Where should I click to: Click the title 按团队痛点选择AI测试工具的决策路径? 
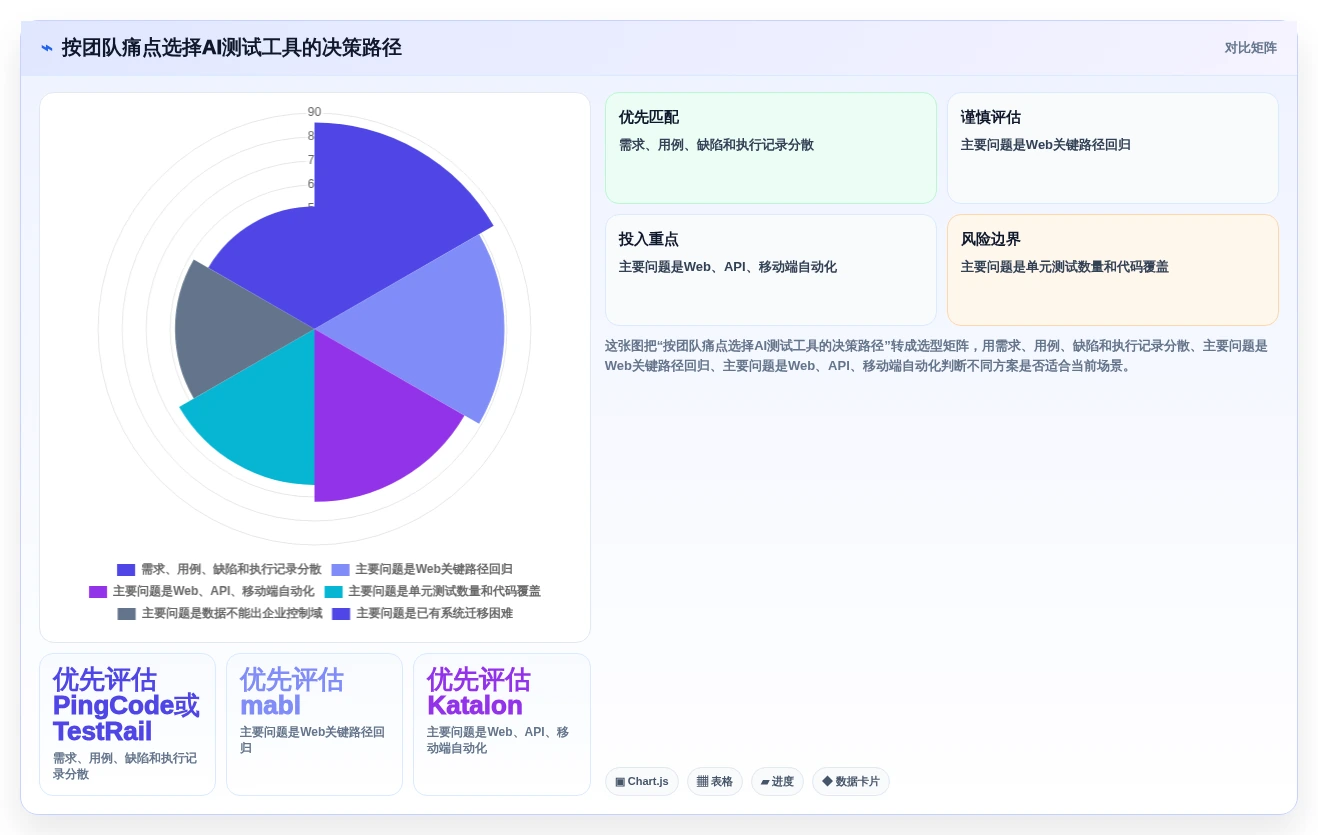point(232,48)
